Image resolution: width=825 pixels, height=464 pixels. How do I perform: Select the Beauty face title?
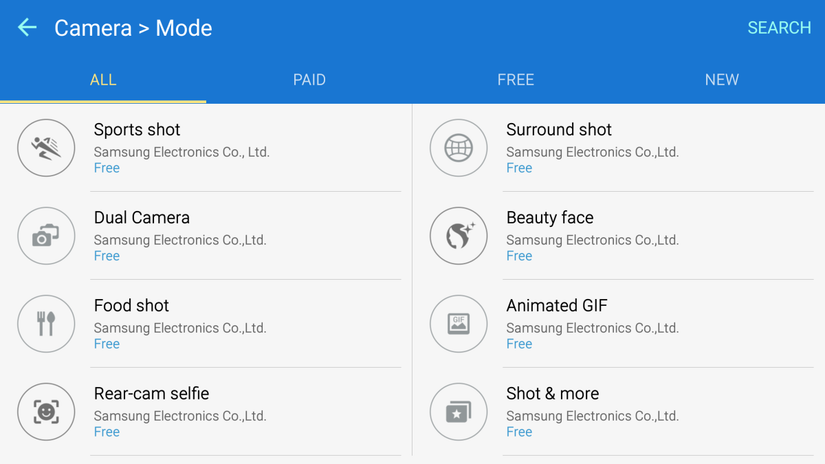coord(550,217)
